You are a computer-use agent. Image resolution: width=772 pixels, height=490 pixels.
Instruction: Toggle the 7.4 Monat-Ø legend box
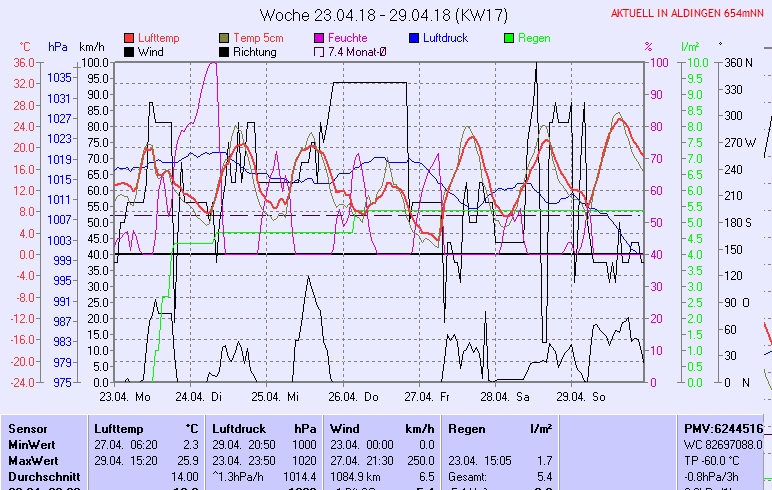click(x=319, y=52)
